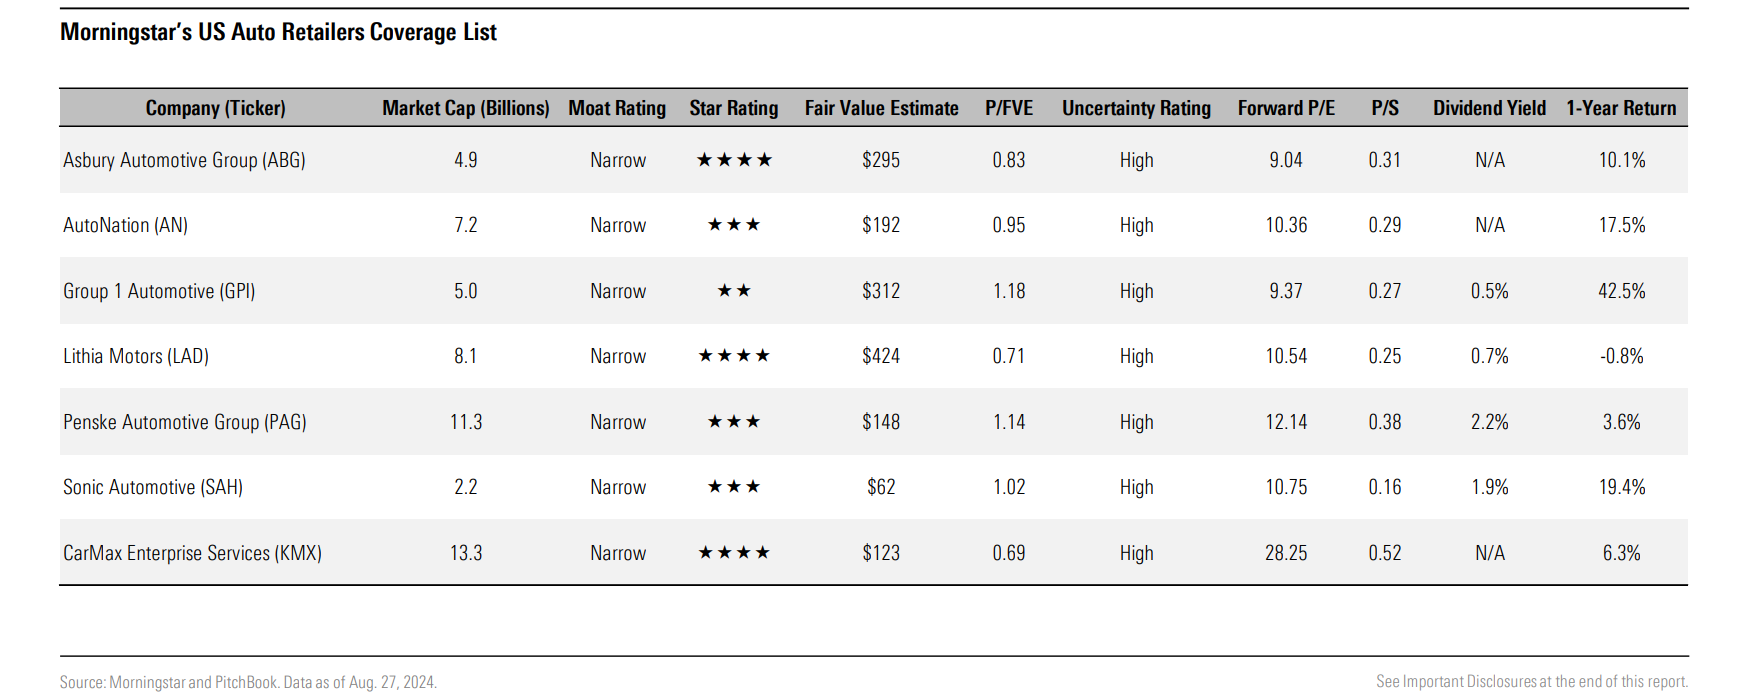The image size is (1747, 695).
Task: Click the Star Rating column header
Action: (734, 108)
